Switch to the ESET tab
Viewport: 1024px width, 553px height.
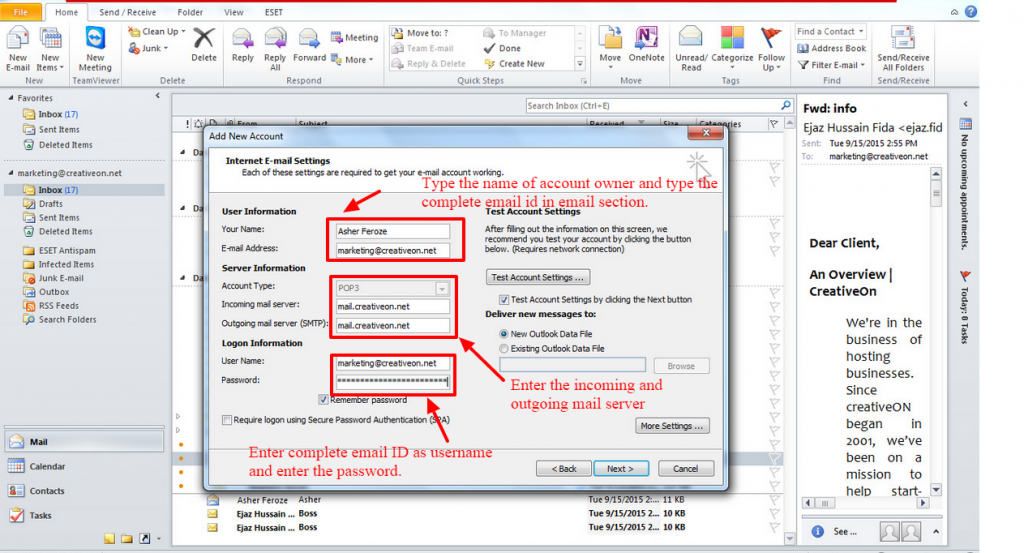coord(274,12)
